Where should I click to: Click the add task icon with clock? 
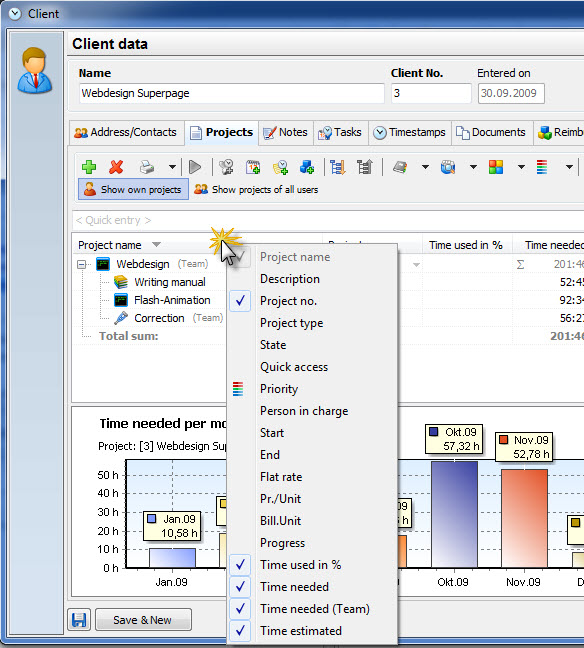click(x=226, y=167)
